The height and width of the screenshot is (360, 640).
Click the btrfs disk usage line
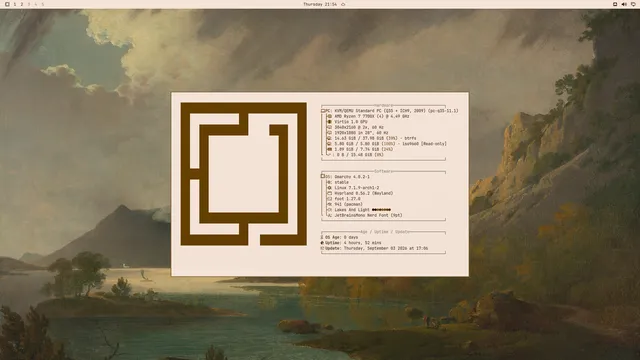[371, 138]
